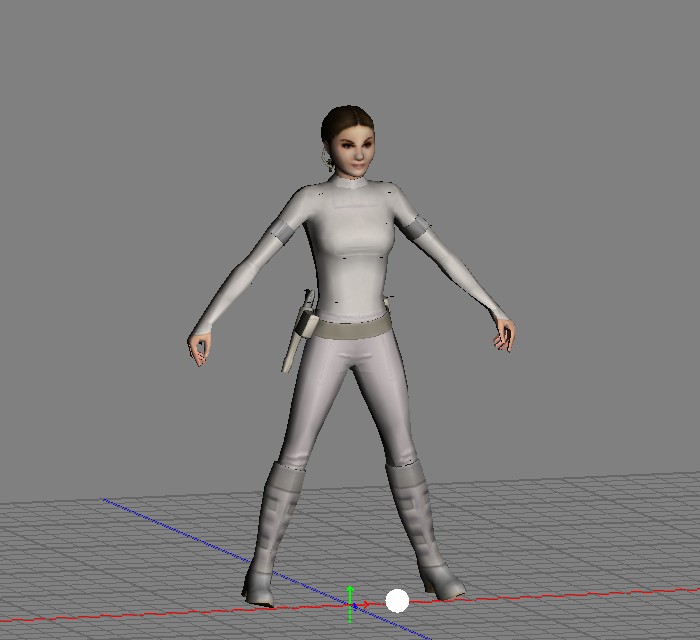The height and width of the screenshot is (640, 700).
Task: Click the character model's face
Action: 356,150
